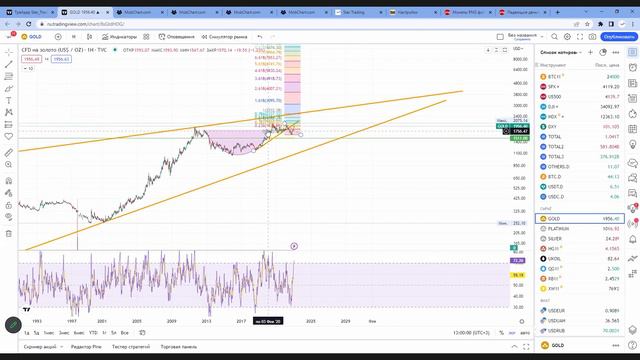
Task: Open the Индикаторы indicators dialog
Action: click(x=119, y=37)
